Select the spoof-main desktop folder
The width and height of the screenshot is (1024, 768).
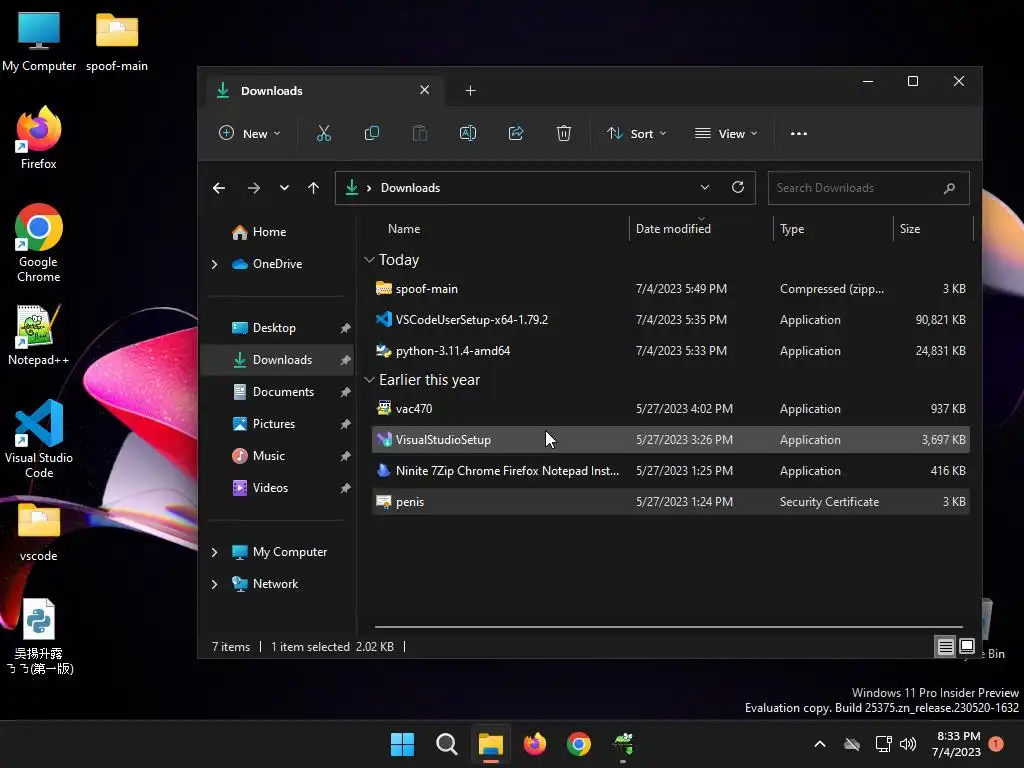point(117,40)
